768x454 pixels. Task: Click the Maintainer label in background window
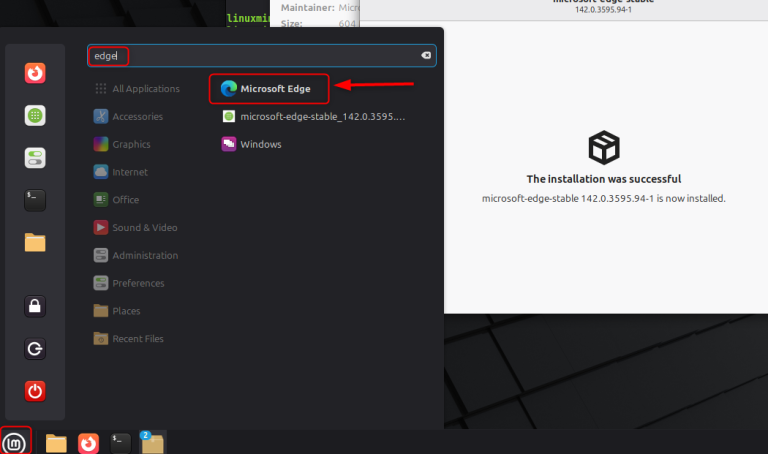tap(308, 8)
